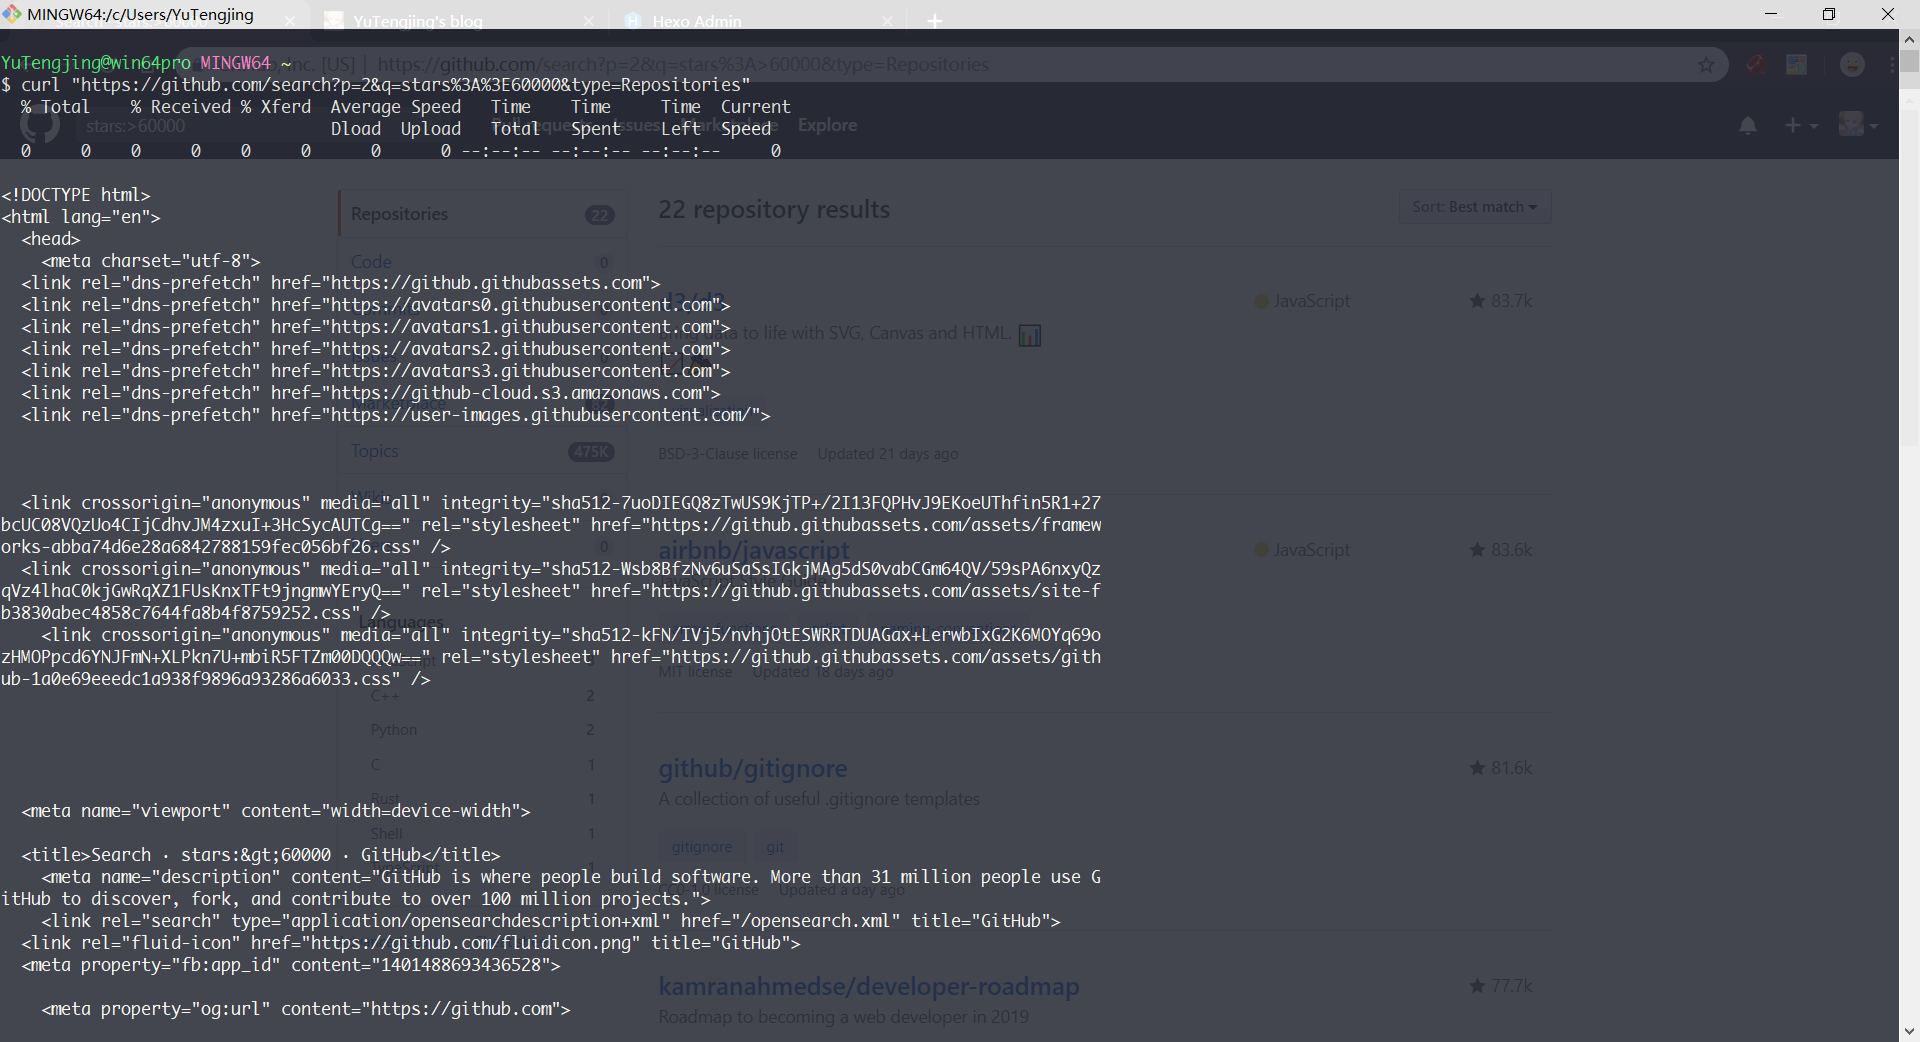Select the Code search filter
The image size is (1920, 1042).
(483, 262)
